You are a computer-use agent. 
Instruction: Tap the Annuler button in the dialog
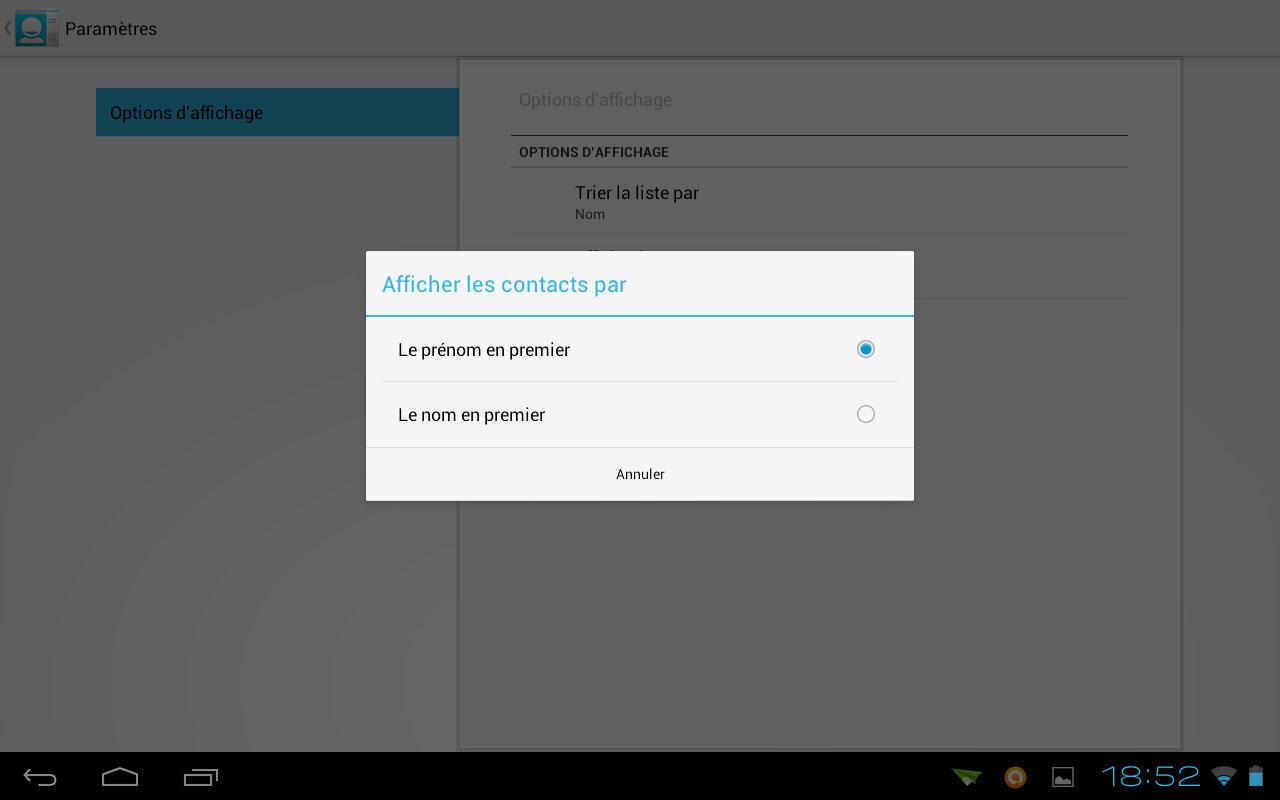tap(640, 474)
